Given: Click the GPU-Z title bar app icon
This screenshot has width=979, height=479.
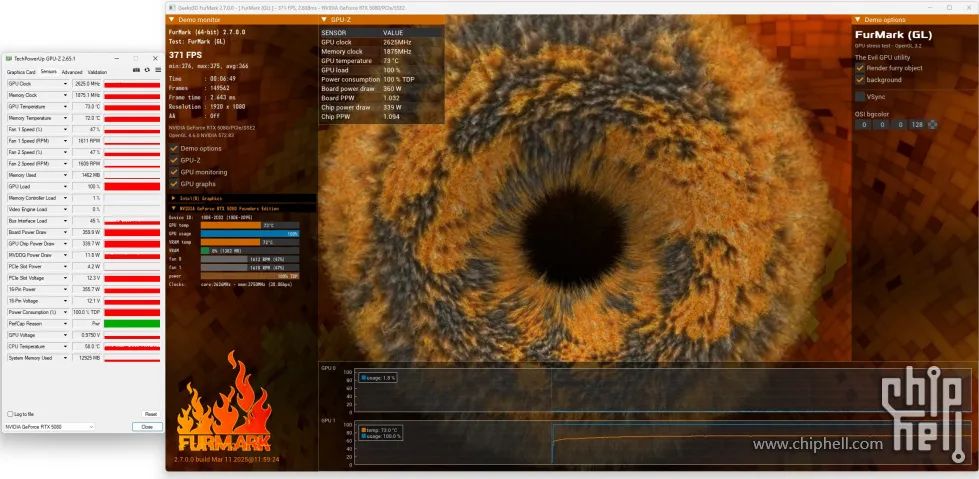Looking at the screenshot, I should click(9, 58).
